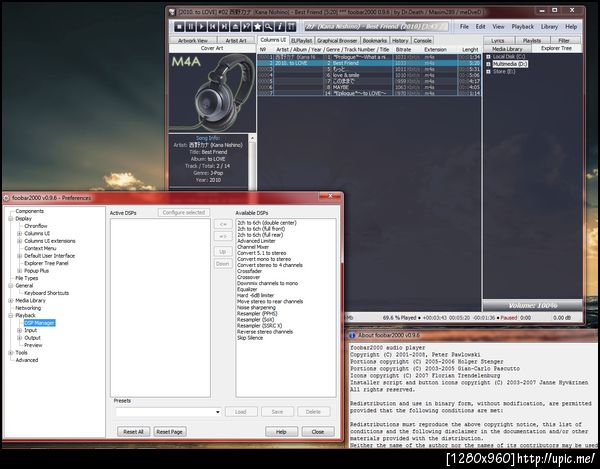The image size is (600, 469).
Task: Expand the Tools node in Preferences tree
Action: 11,353
